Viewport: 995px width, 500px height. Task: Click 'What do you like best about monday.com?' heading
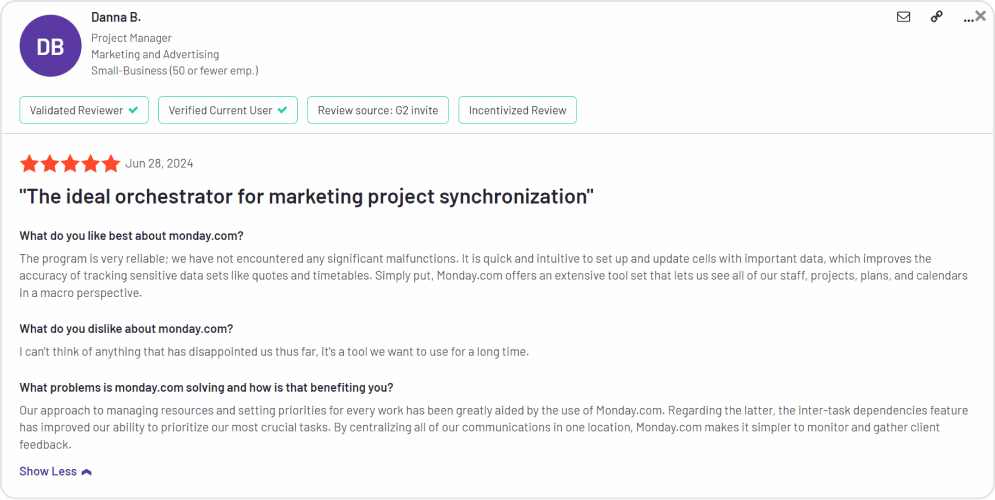pos(131,236)
